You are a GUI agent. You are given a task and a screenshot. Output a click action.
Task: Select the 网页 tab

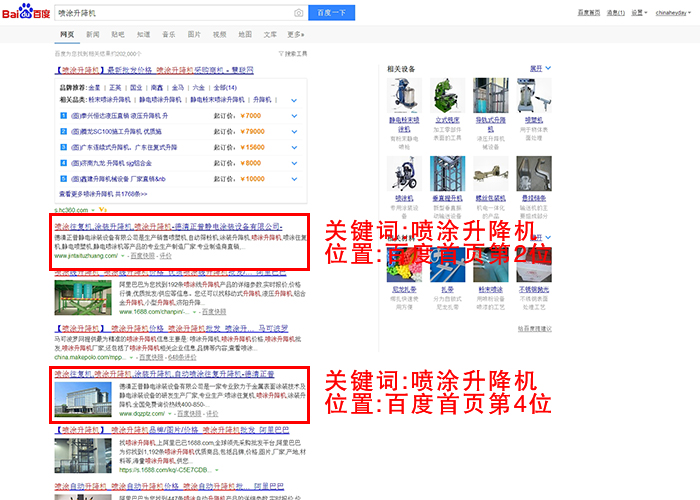(67, 34)
